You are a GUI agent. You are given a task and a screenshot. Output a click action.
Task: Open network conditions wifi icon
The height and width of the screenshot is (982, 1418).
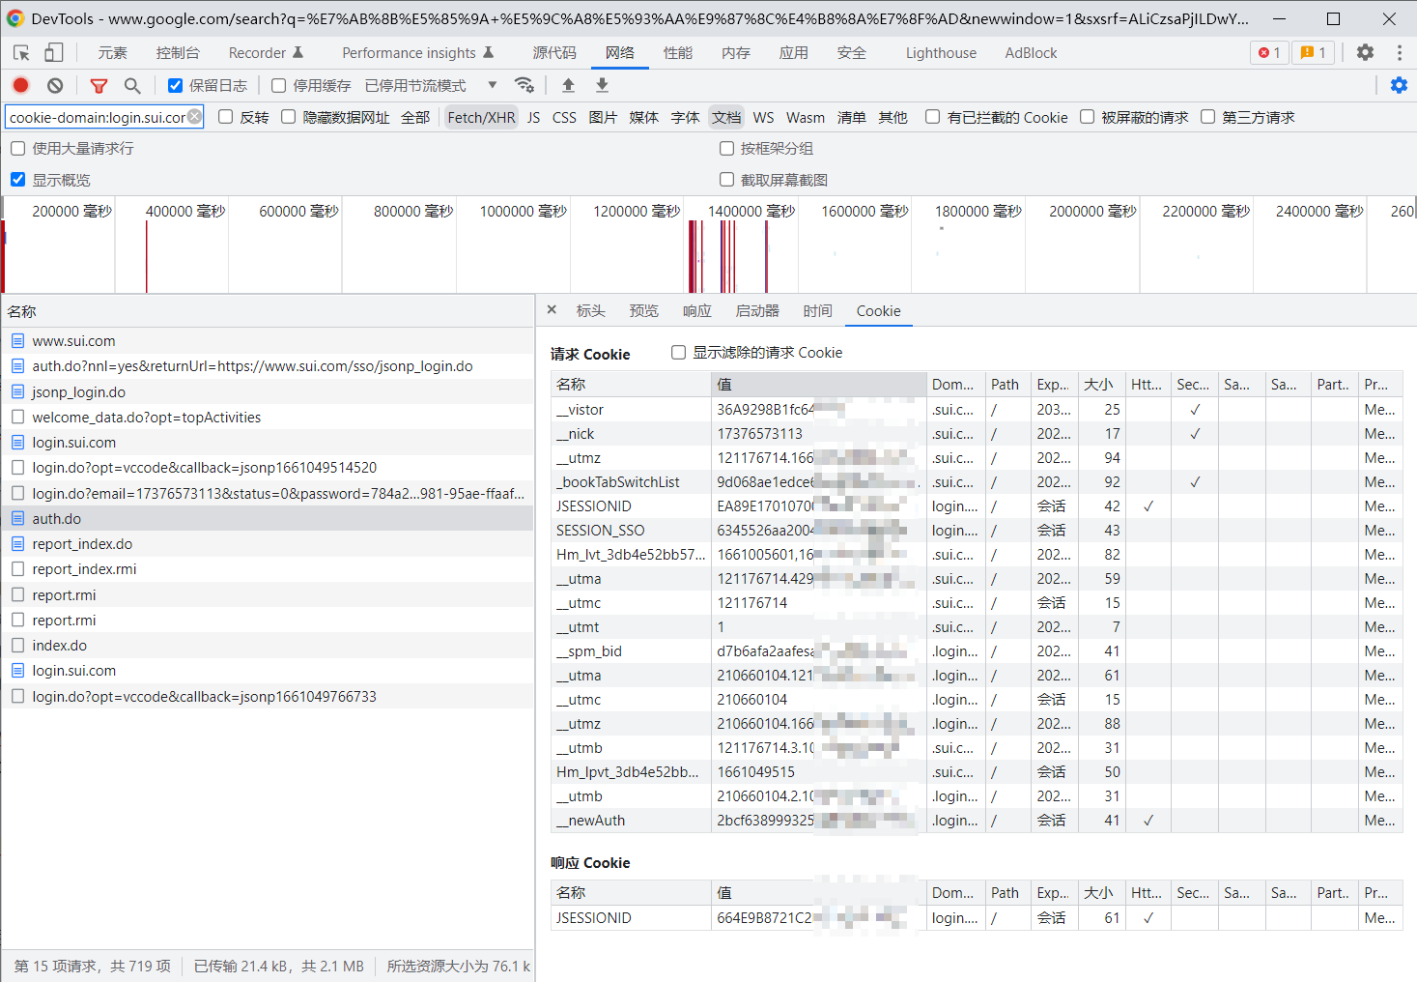(524, 86)
